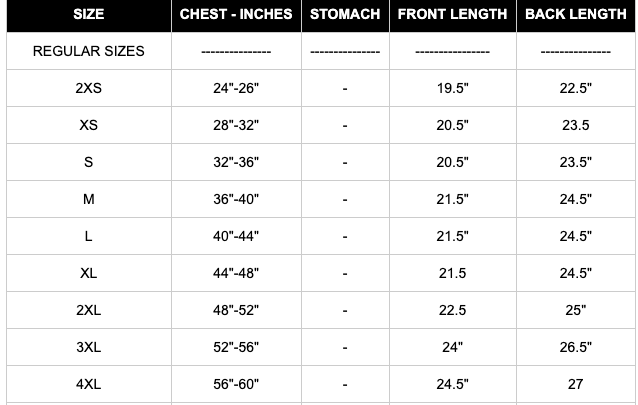Select the 24" front length for 3XL
This screenshot has height=405, width=638.
452,347
